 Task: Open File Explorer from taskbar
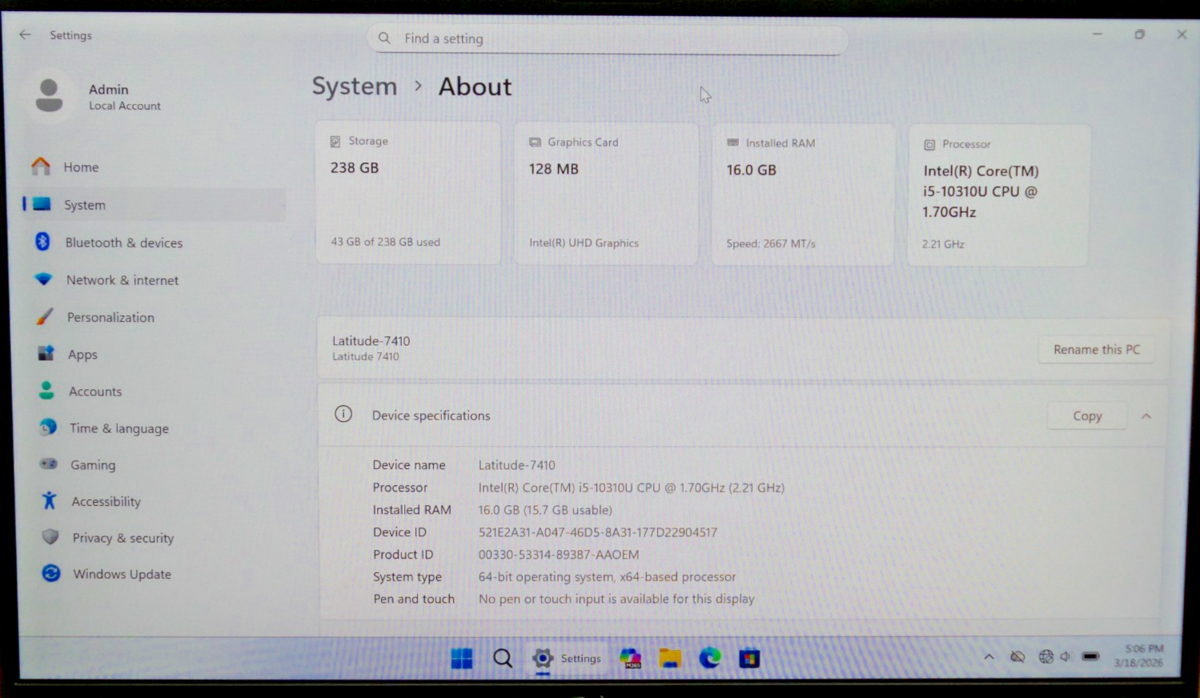click(670, 658)
